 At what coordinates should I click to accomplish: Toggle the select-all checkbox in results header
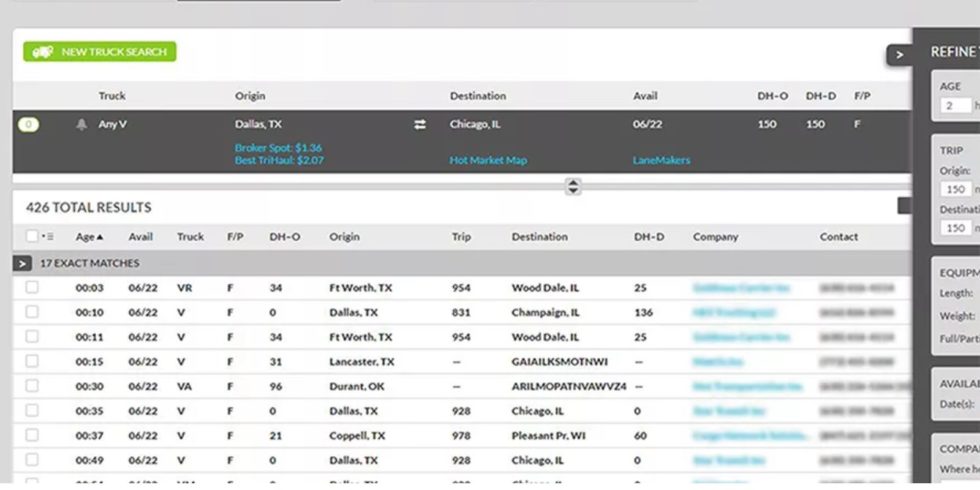coord(32,236)
